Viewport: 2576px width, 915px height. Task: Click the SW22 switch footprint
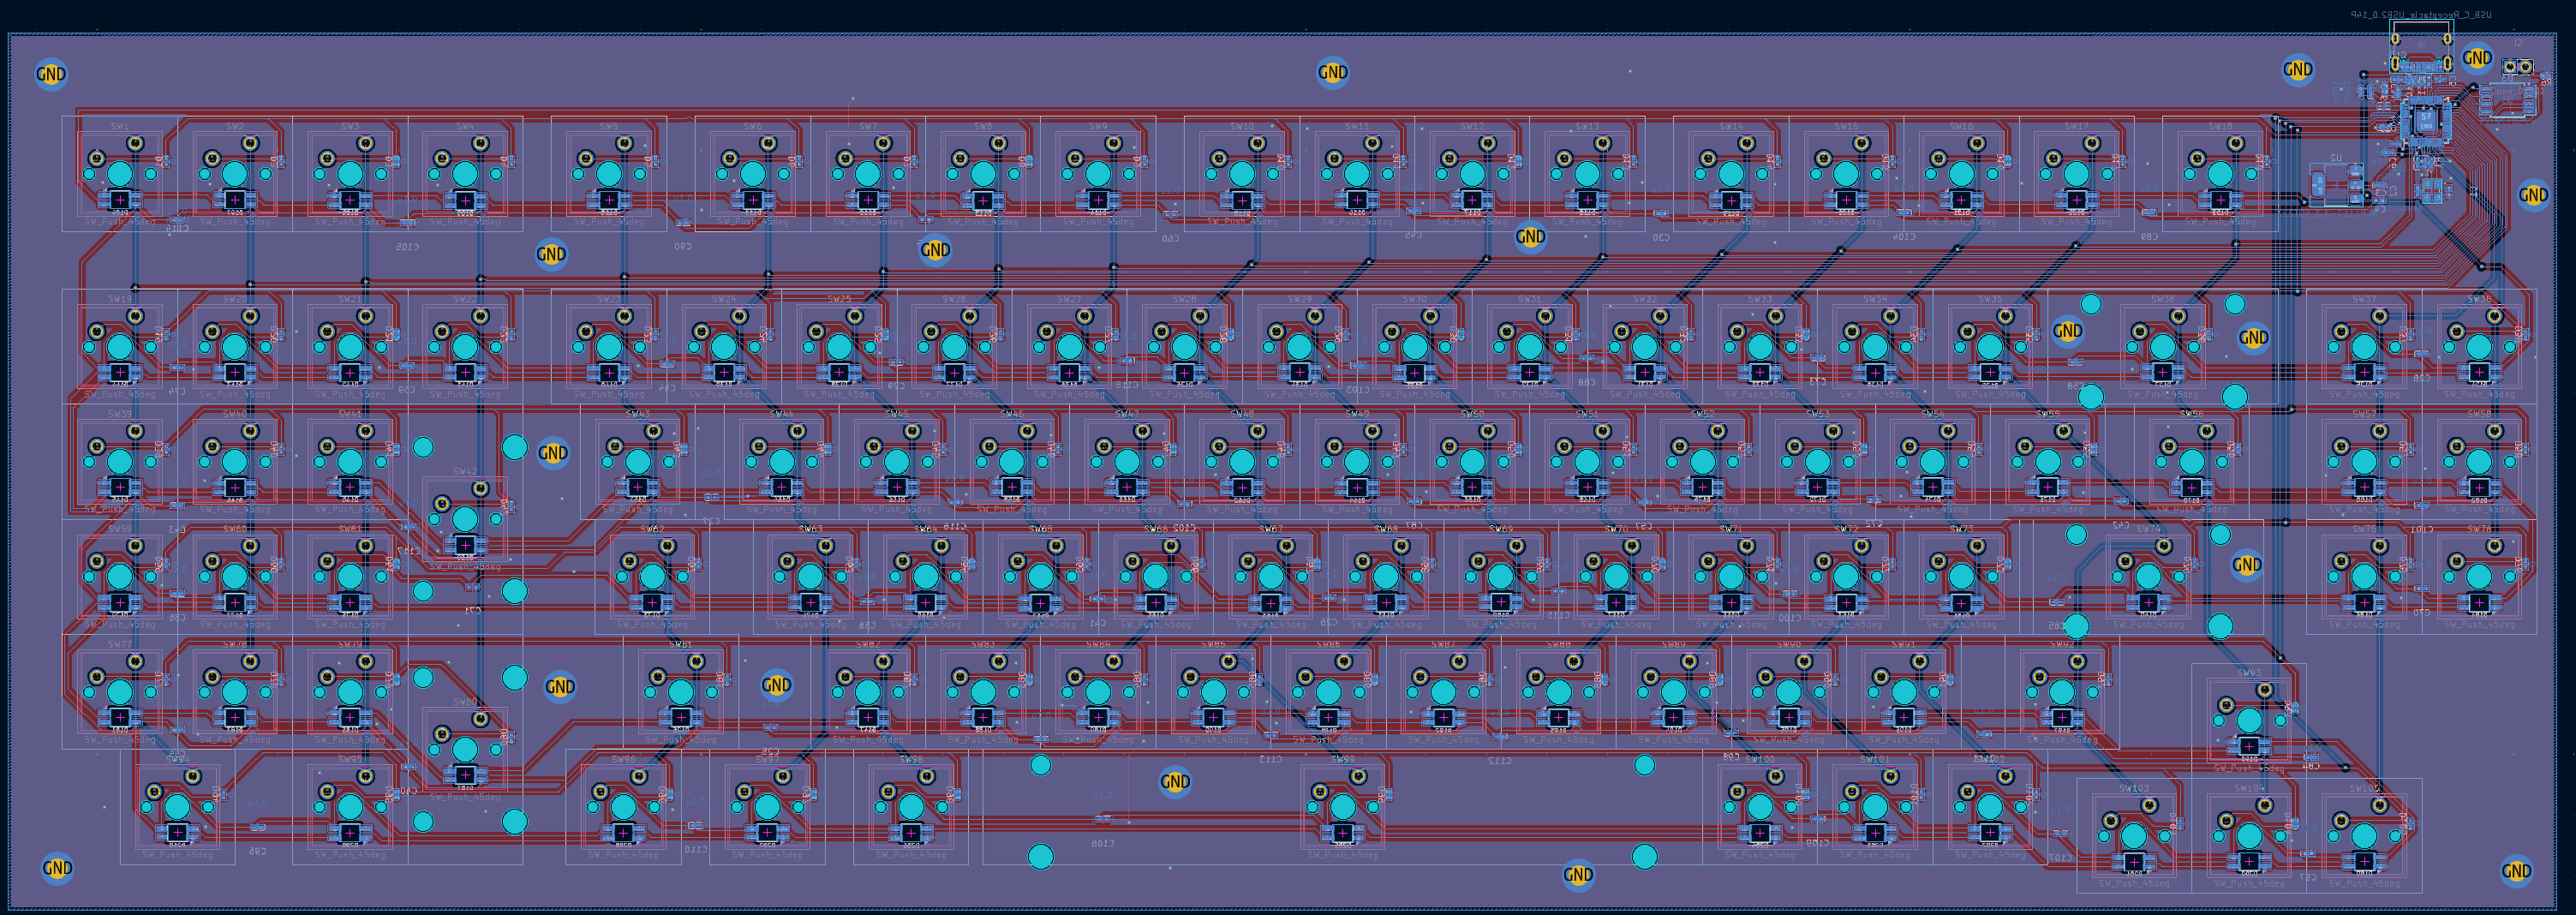pyautogui.click(x=465, y=347)
